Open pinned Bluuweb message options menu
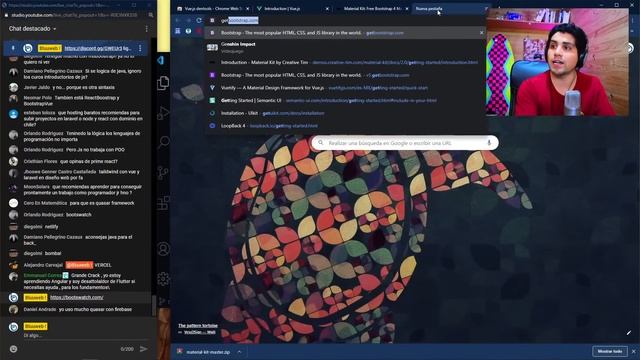 point(140,48)
